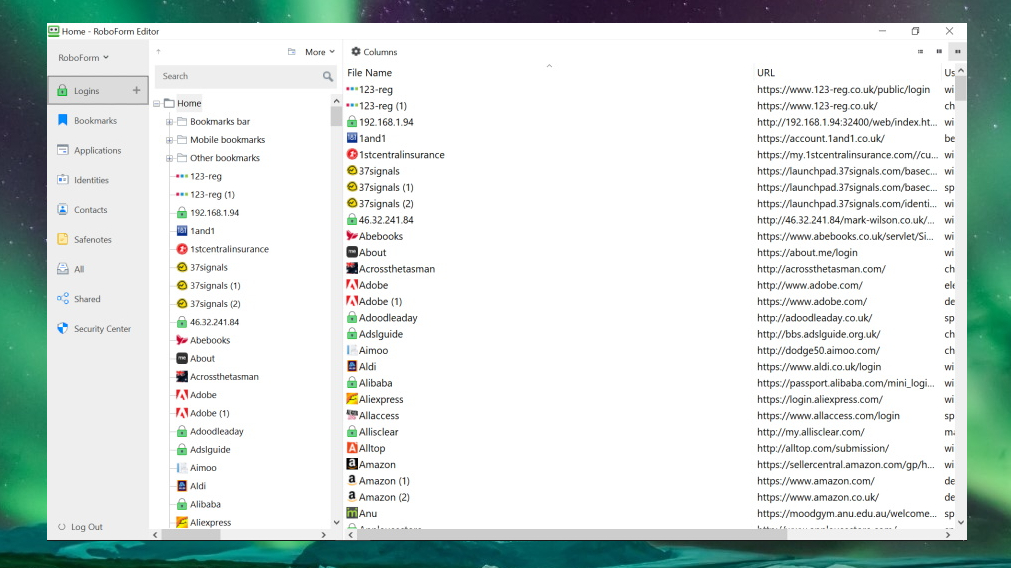1011x568 pixels.
Task: Click file list scroll-down arrow
Action: 961,522
